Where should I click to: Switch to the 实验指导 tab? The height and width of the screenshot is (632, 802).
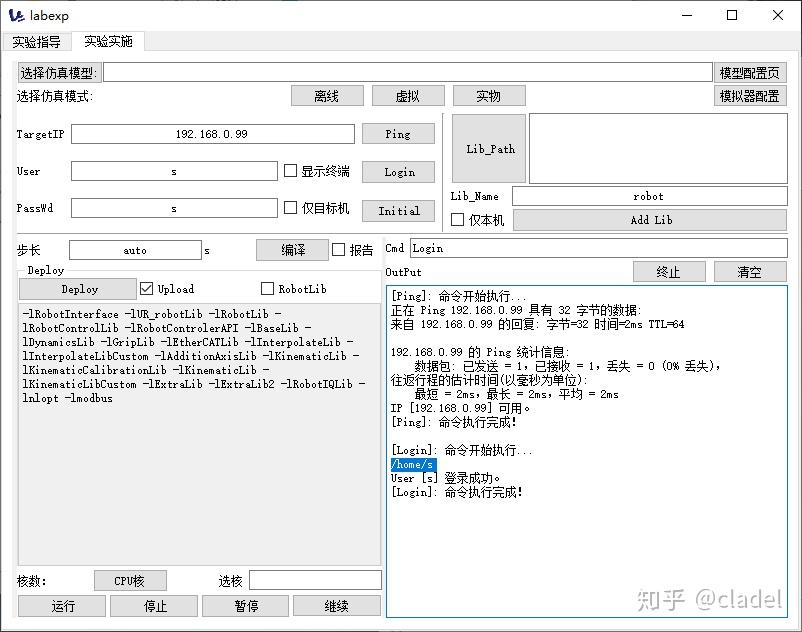tap(36, 41)
